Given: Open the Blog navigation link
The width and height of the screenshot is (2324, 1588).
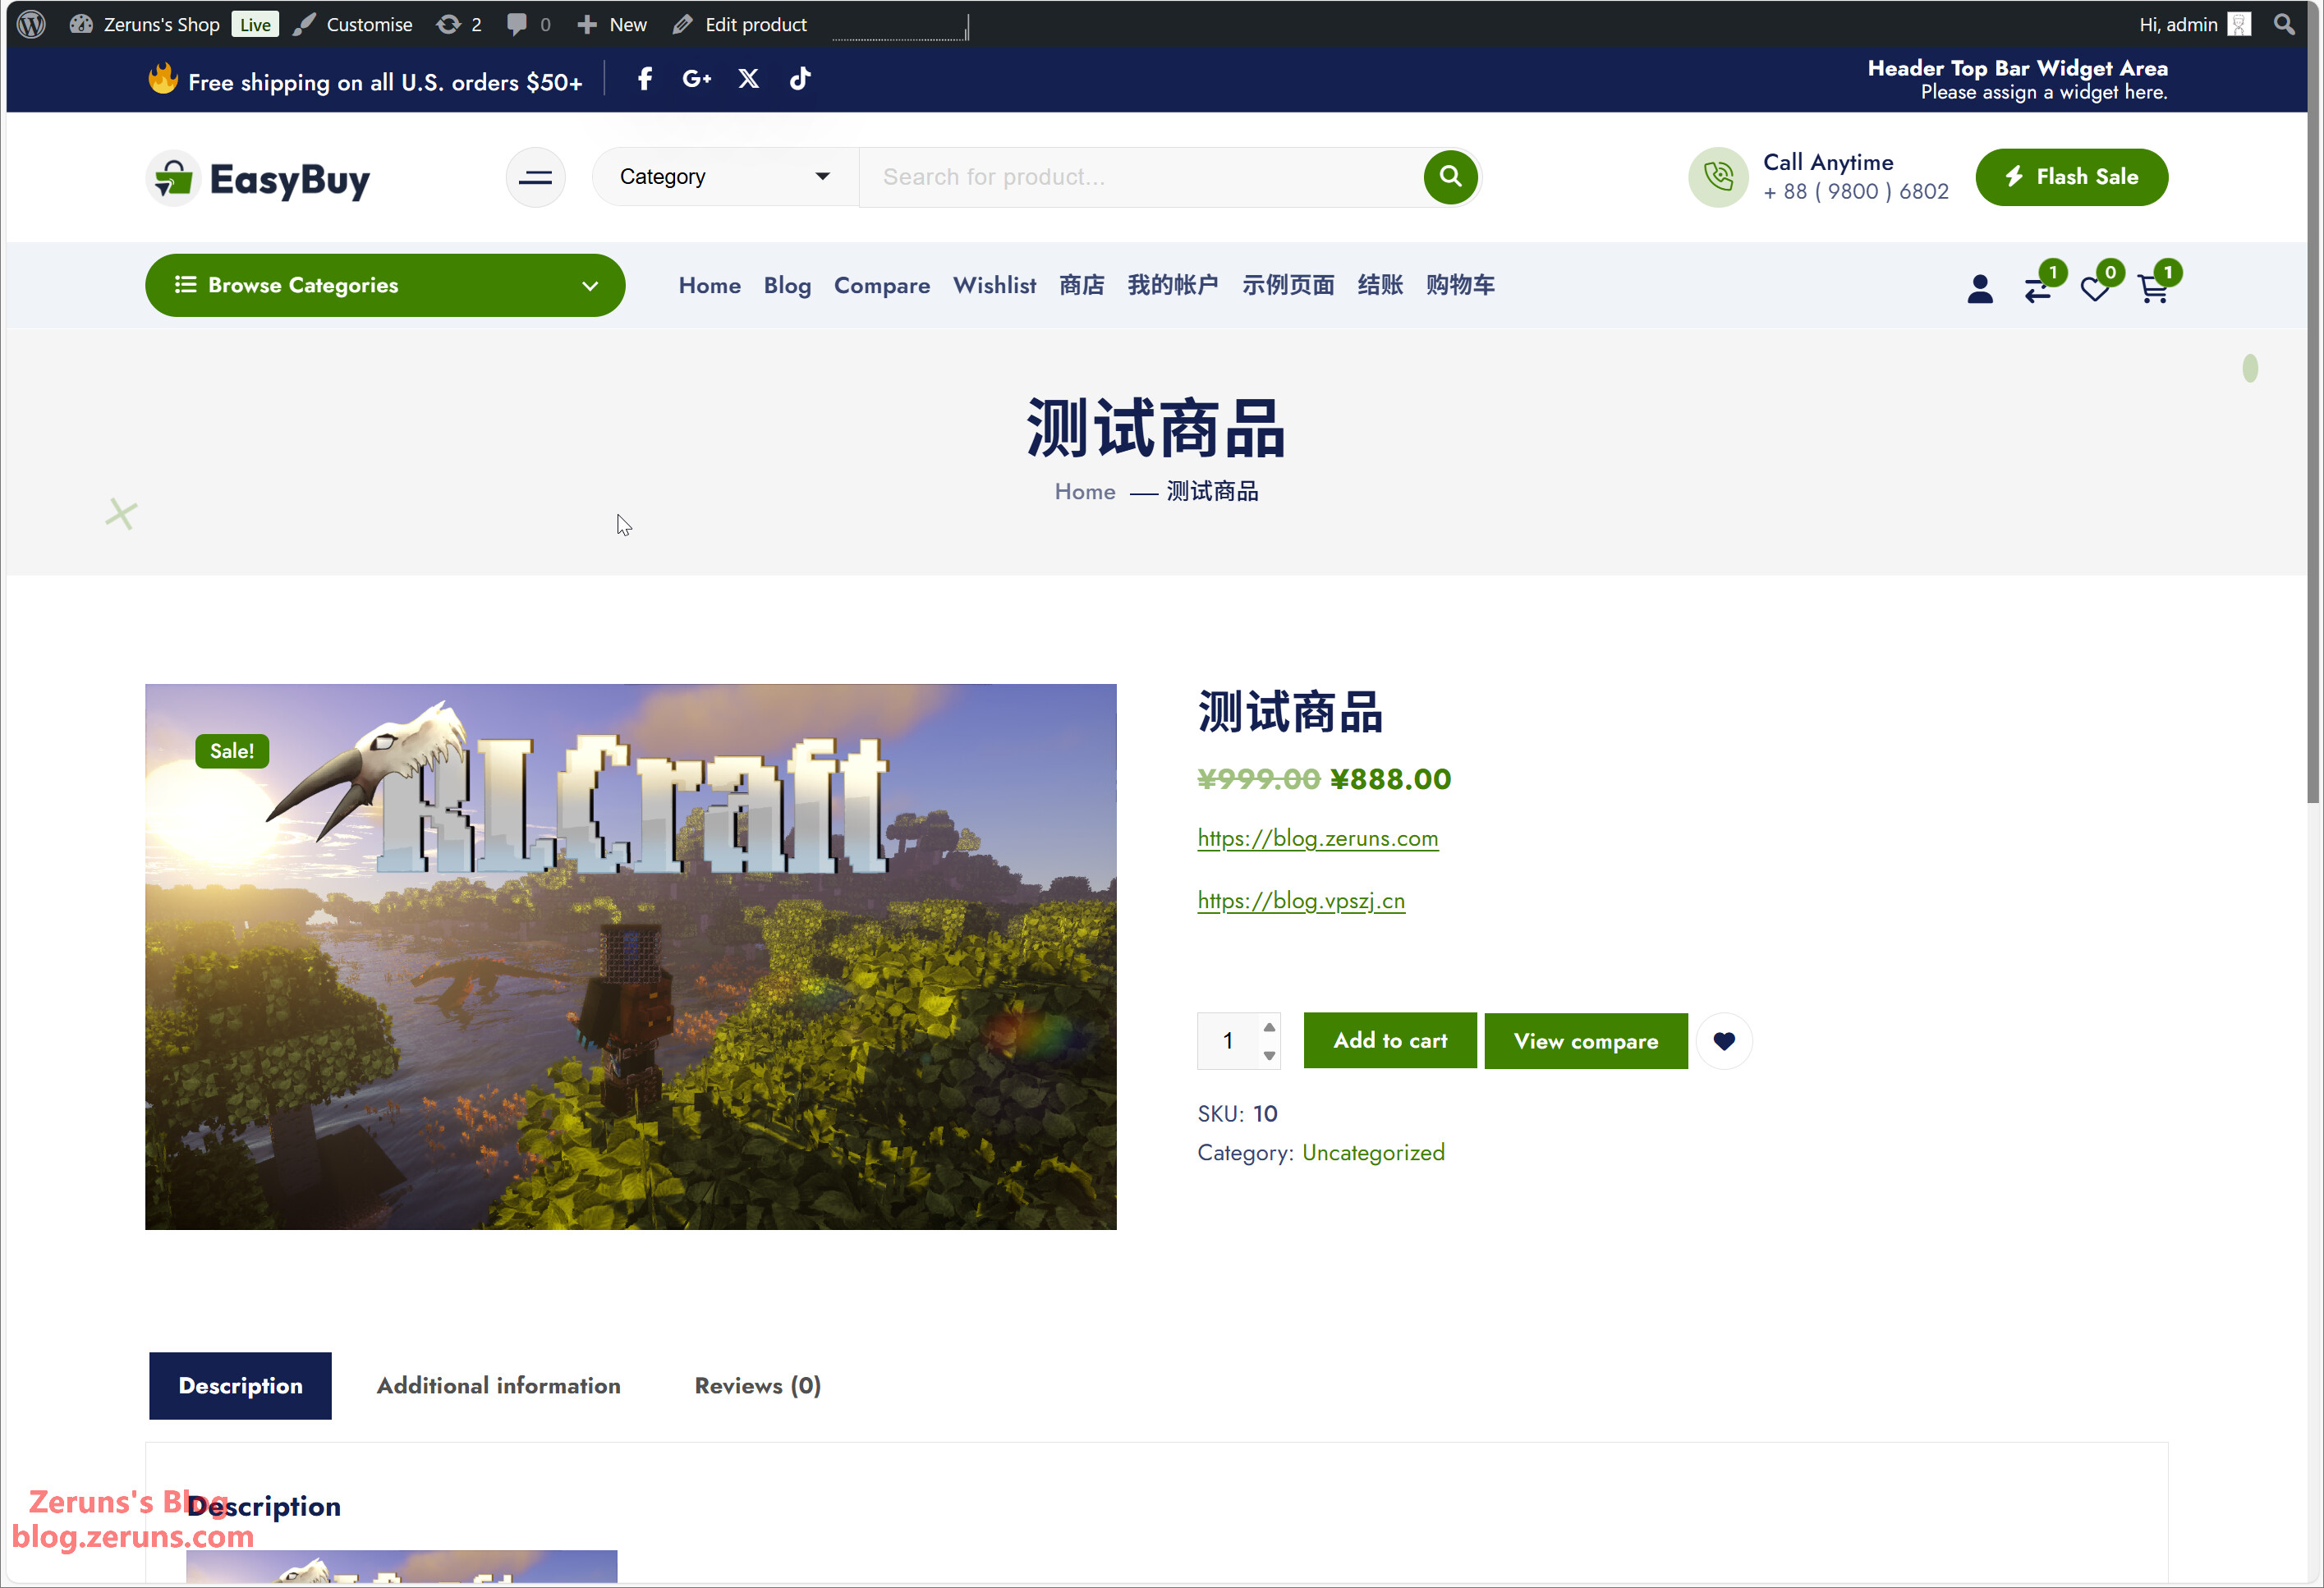Looking at the screenshot, I should click(787, 285).
